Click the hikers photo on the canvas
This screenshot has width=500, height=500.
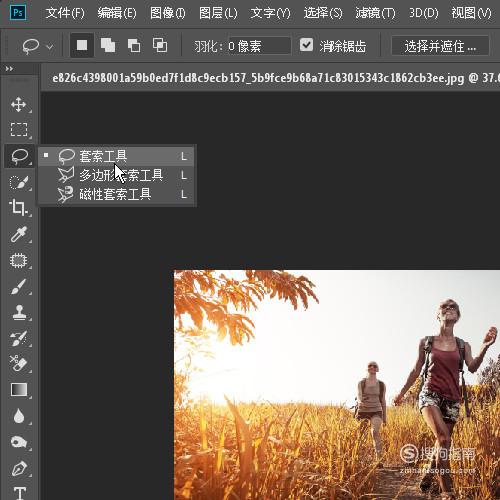(x=337, y=385)
